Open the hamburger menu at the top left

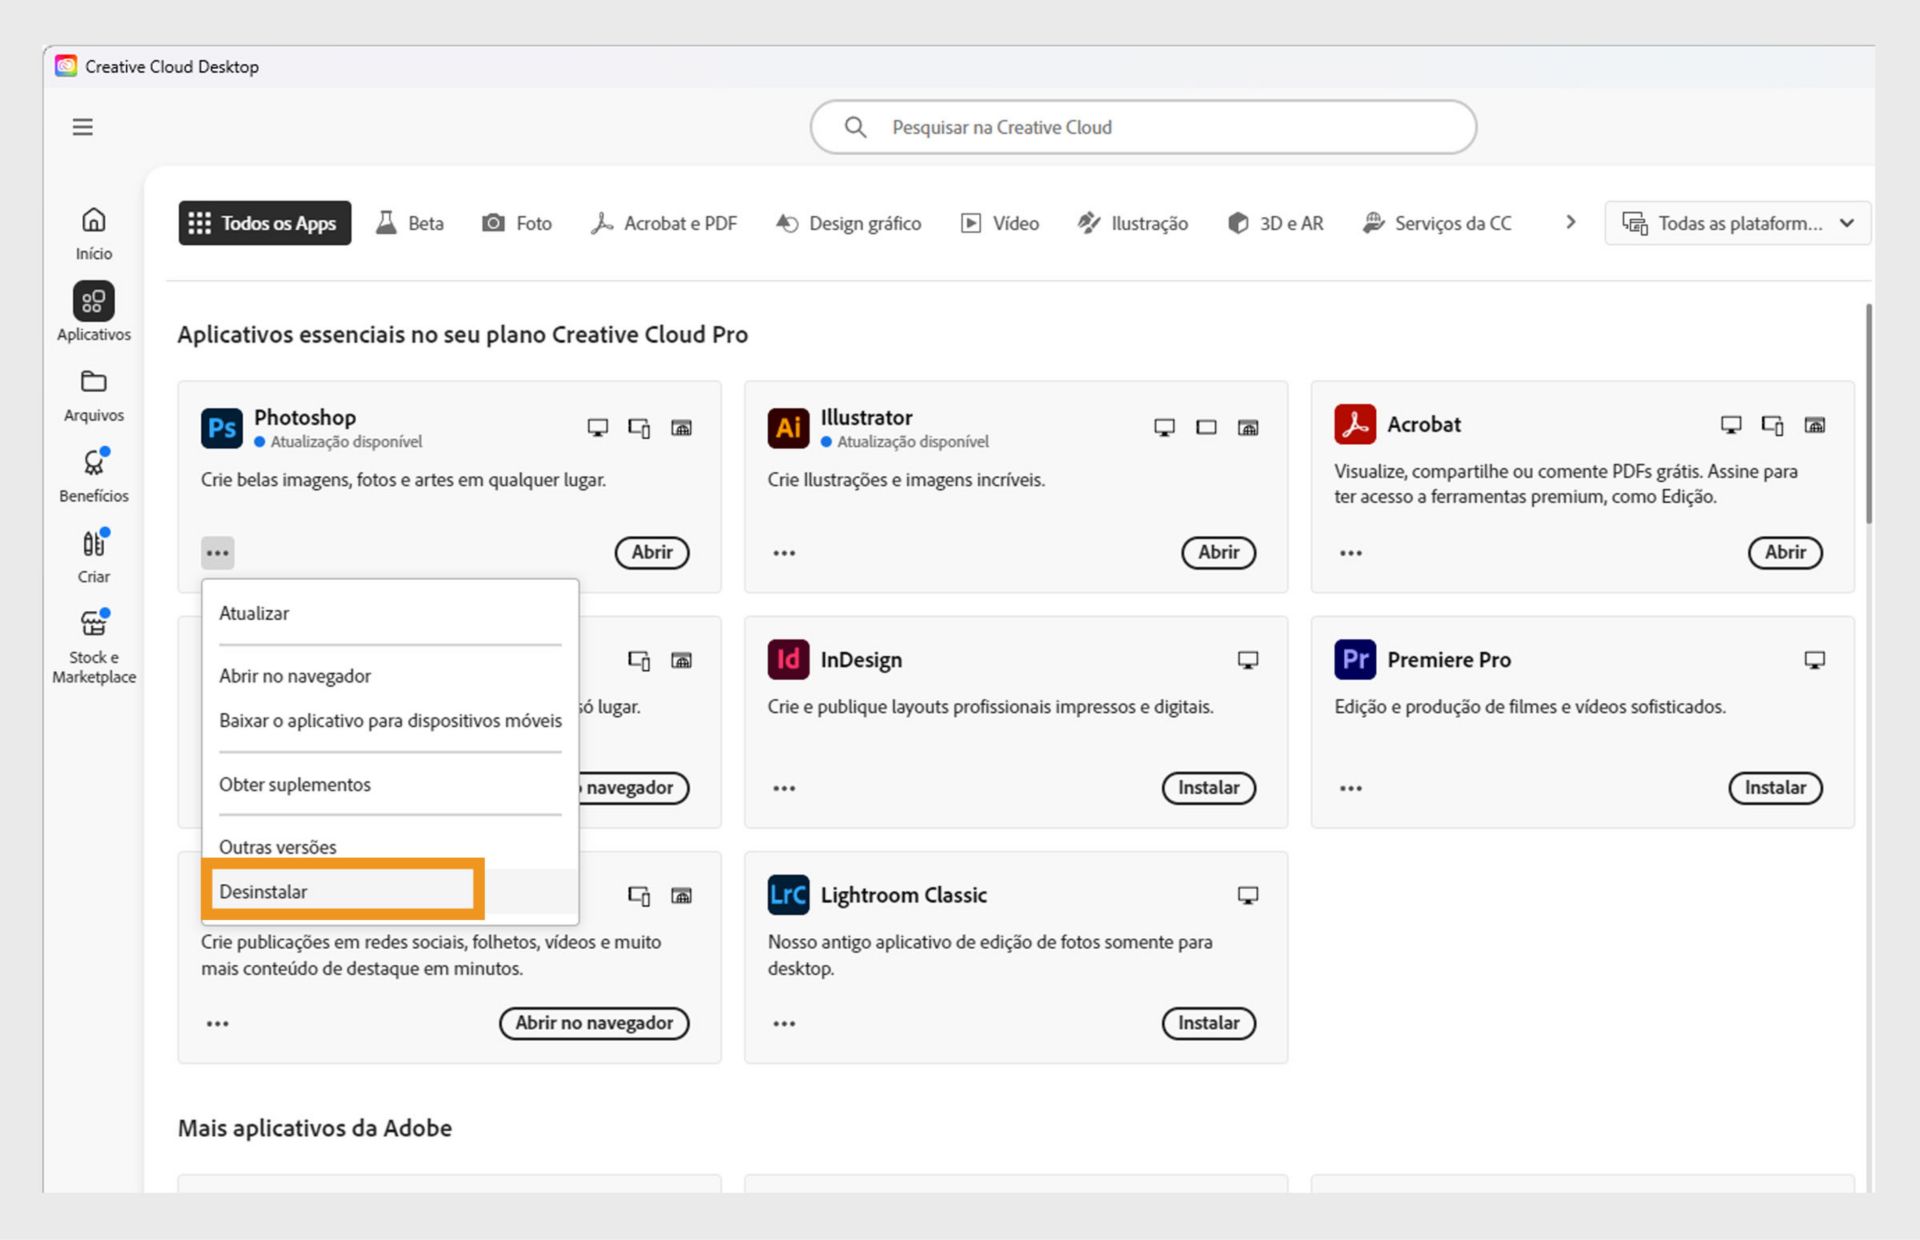pos(82,127)
